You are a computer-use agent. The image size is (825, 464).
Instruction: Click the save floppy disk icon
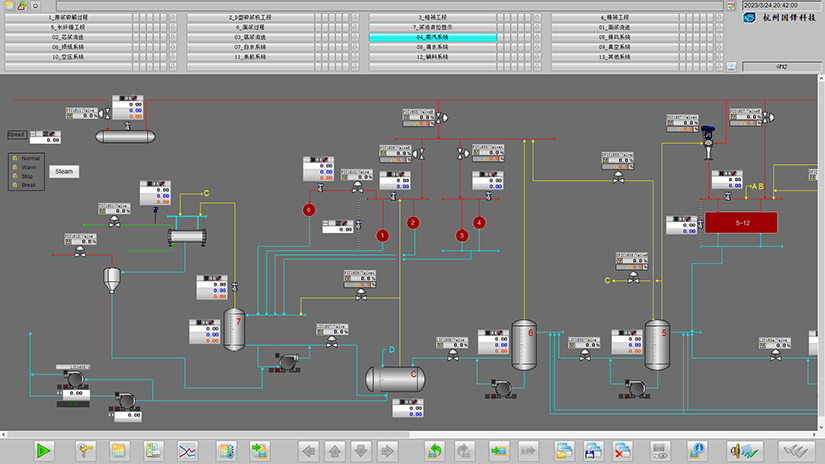pos(593,450)
